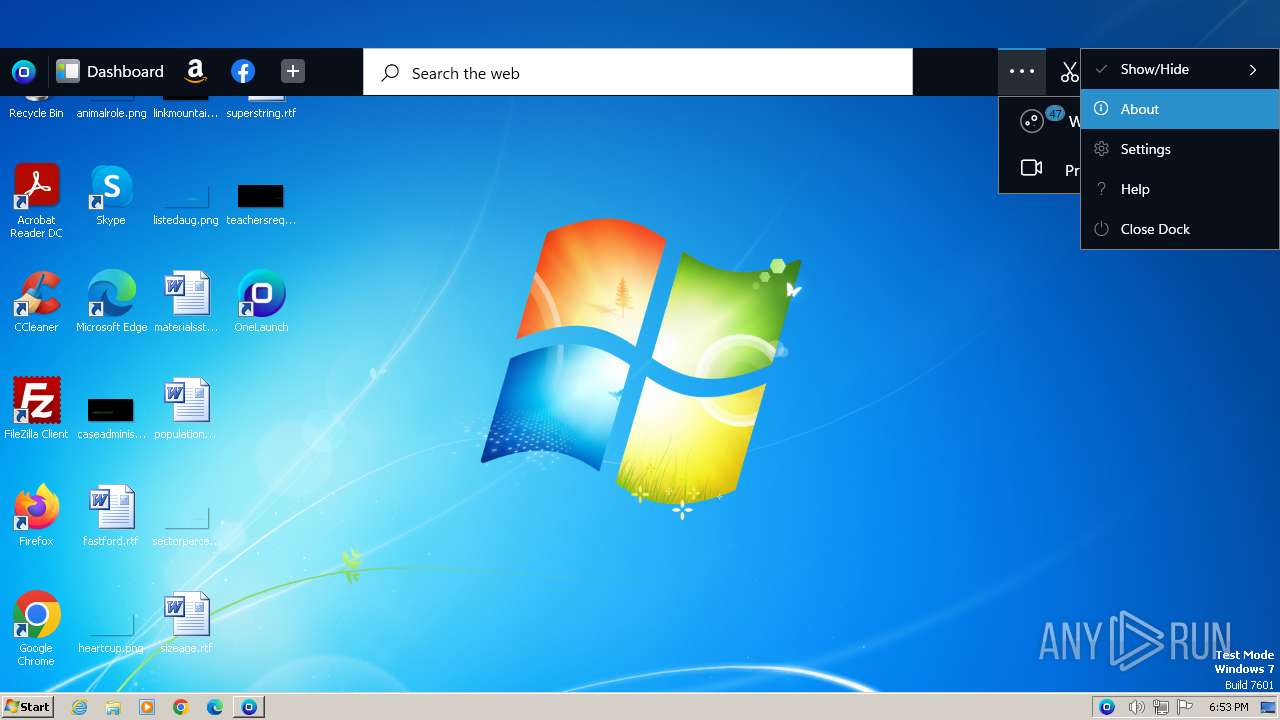The height and width of the screenshot is (720, 1280).
Task: Select the sectorperce file label
Action: pyautogui.click(x=186, y=541)
